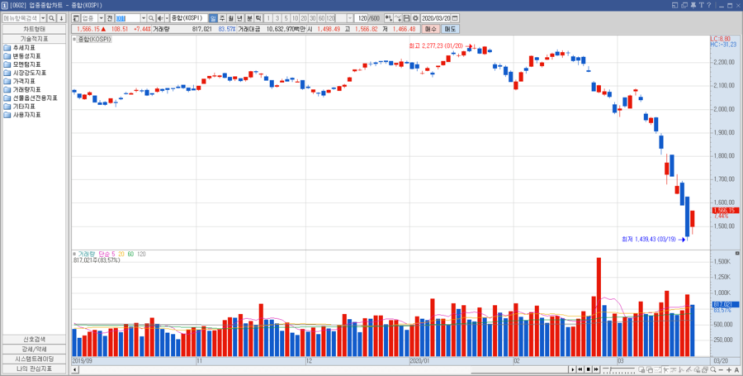
Task: Click the minus zoom-out icon
Action: 721,369
